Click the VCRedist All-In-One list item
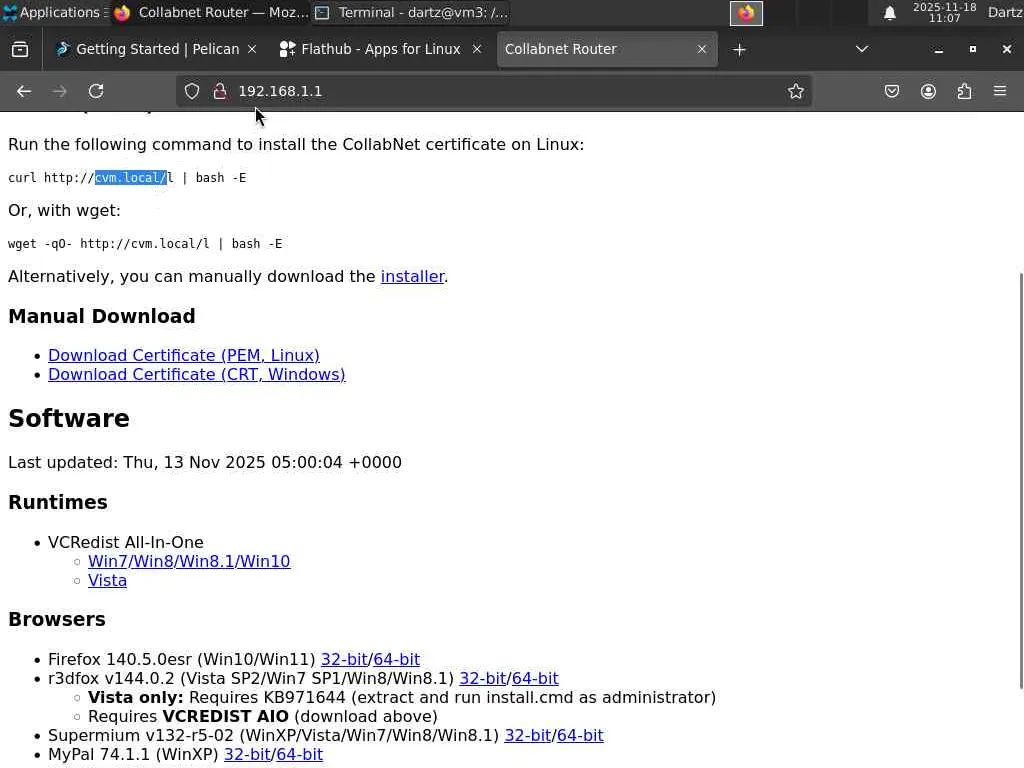The width and height of the screenshot is (1024, 768). pyautogui.click(x=125, y=542)
